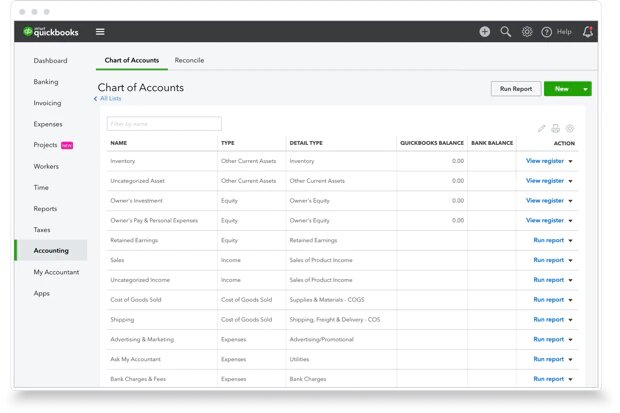620x413 pixels.
Task: Expand action dropdown for Retained Earnings row
Action: (570, 241)
